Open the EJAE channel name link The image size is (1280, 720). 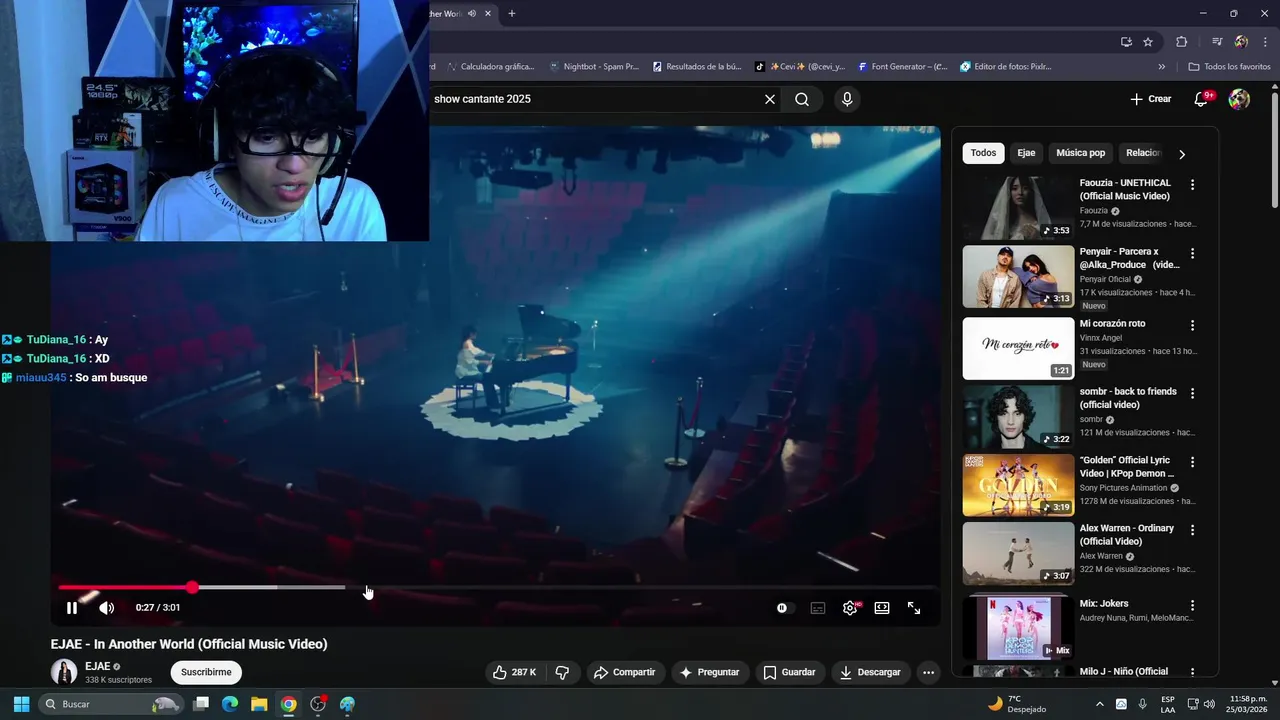click(98, 666)
